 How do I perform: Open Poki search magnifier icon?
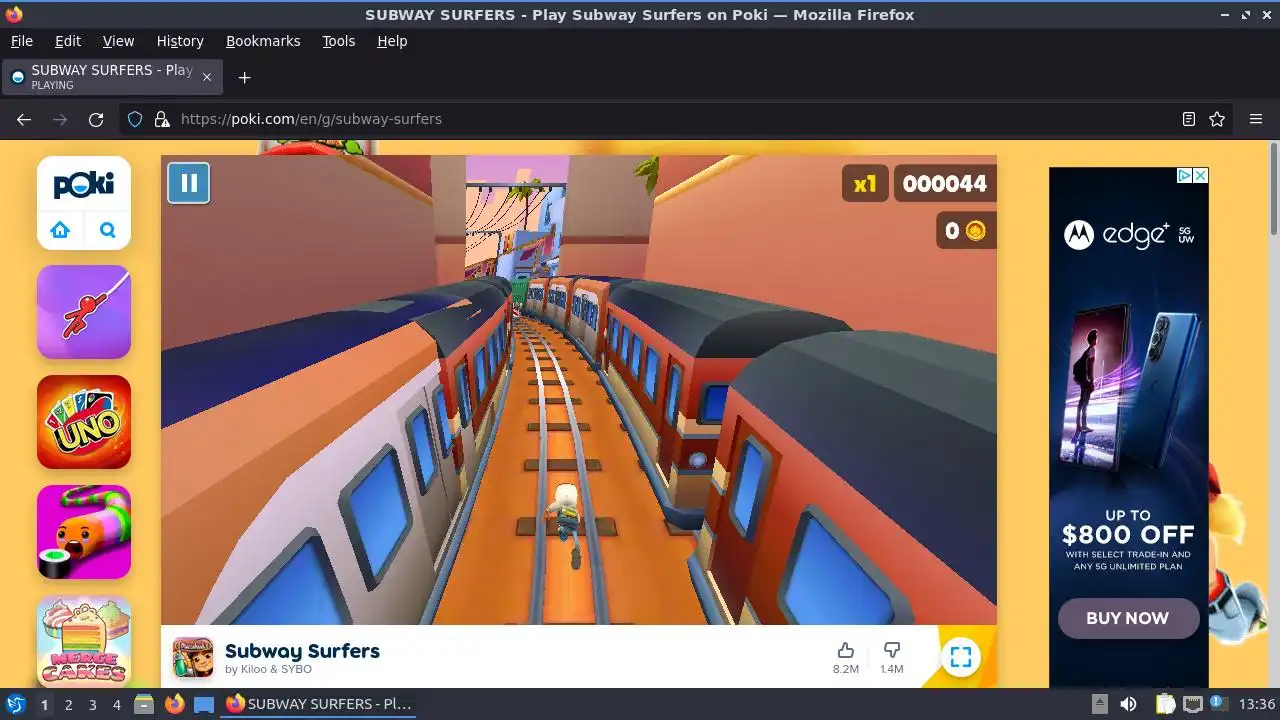click(x=108, y=230)
